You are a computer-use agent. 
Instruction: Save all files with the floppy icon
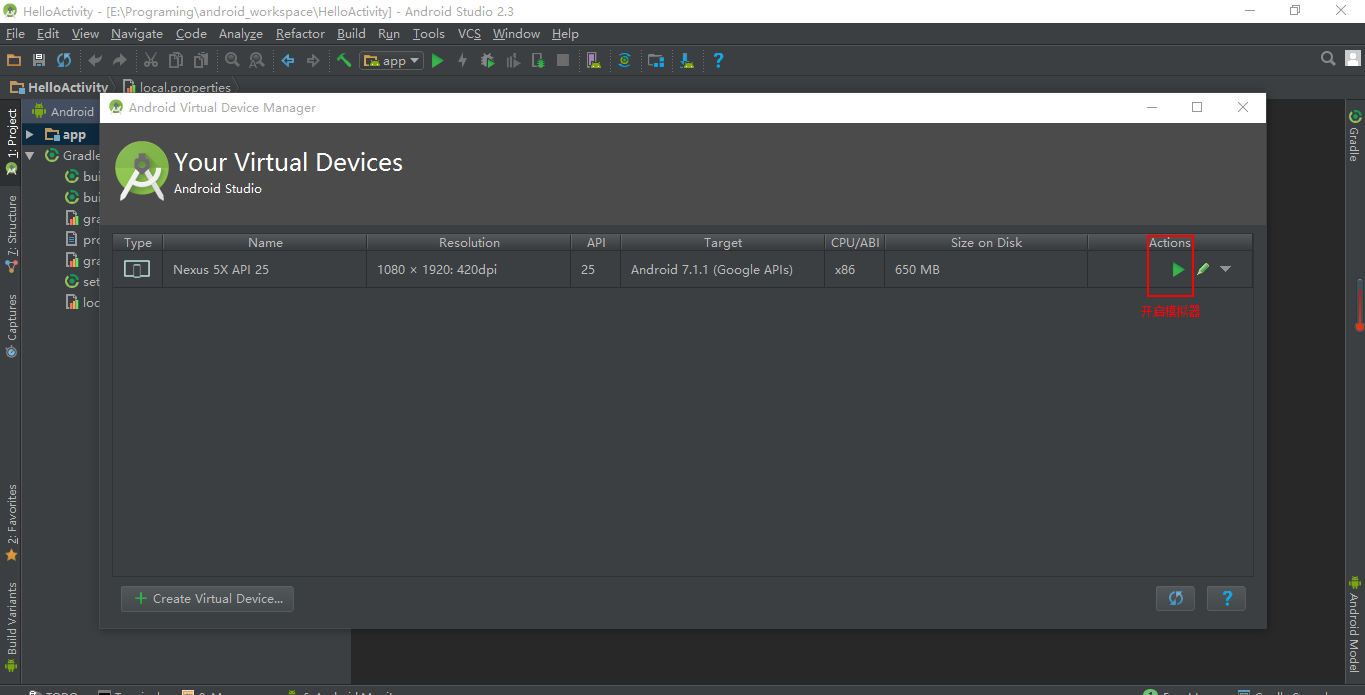(39, 61)
